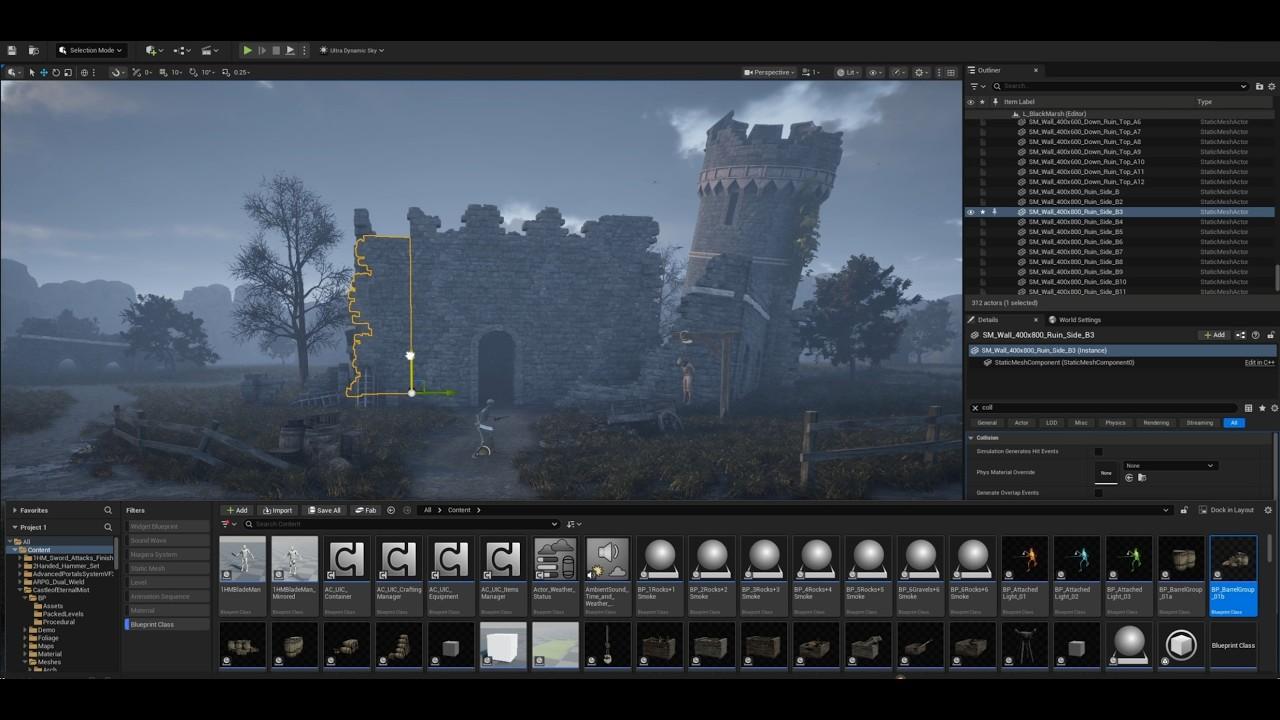The width and height of the screenshot is (1280, 720).
Task: Enable Simulation Generates Hit Events checkbox
Action: pyautogui.click(x=1098, y=451)
